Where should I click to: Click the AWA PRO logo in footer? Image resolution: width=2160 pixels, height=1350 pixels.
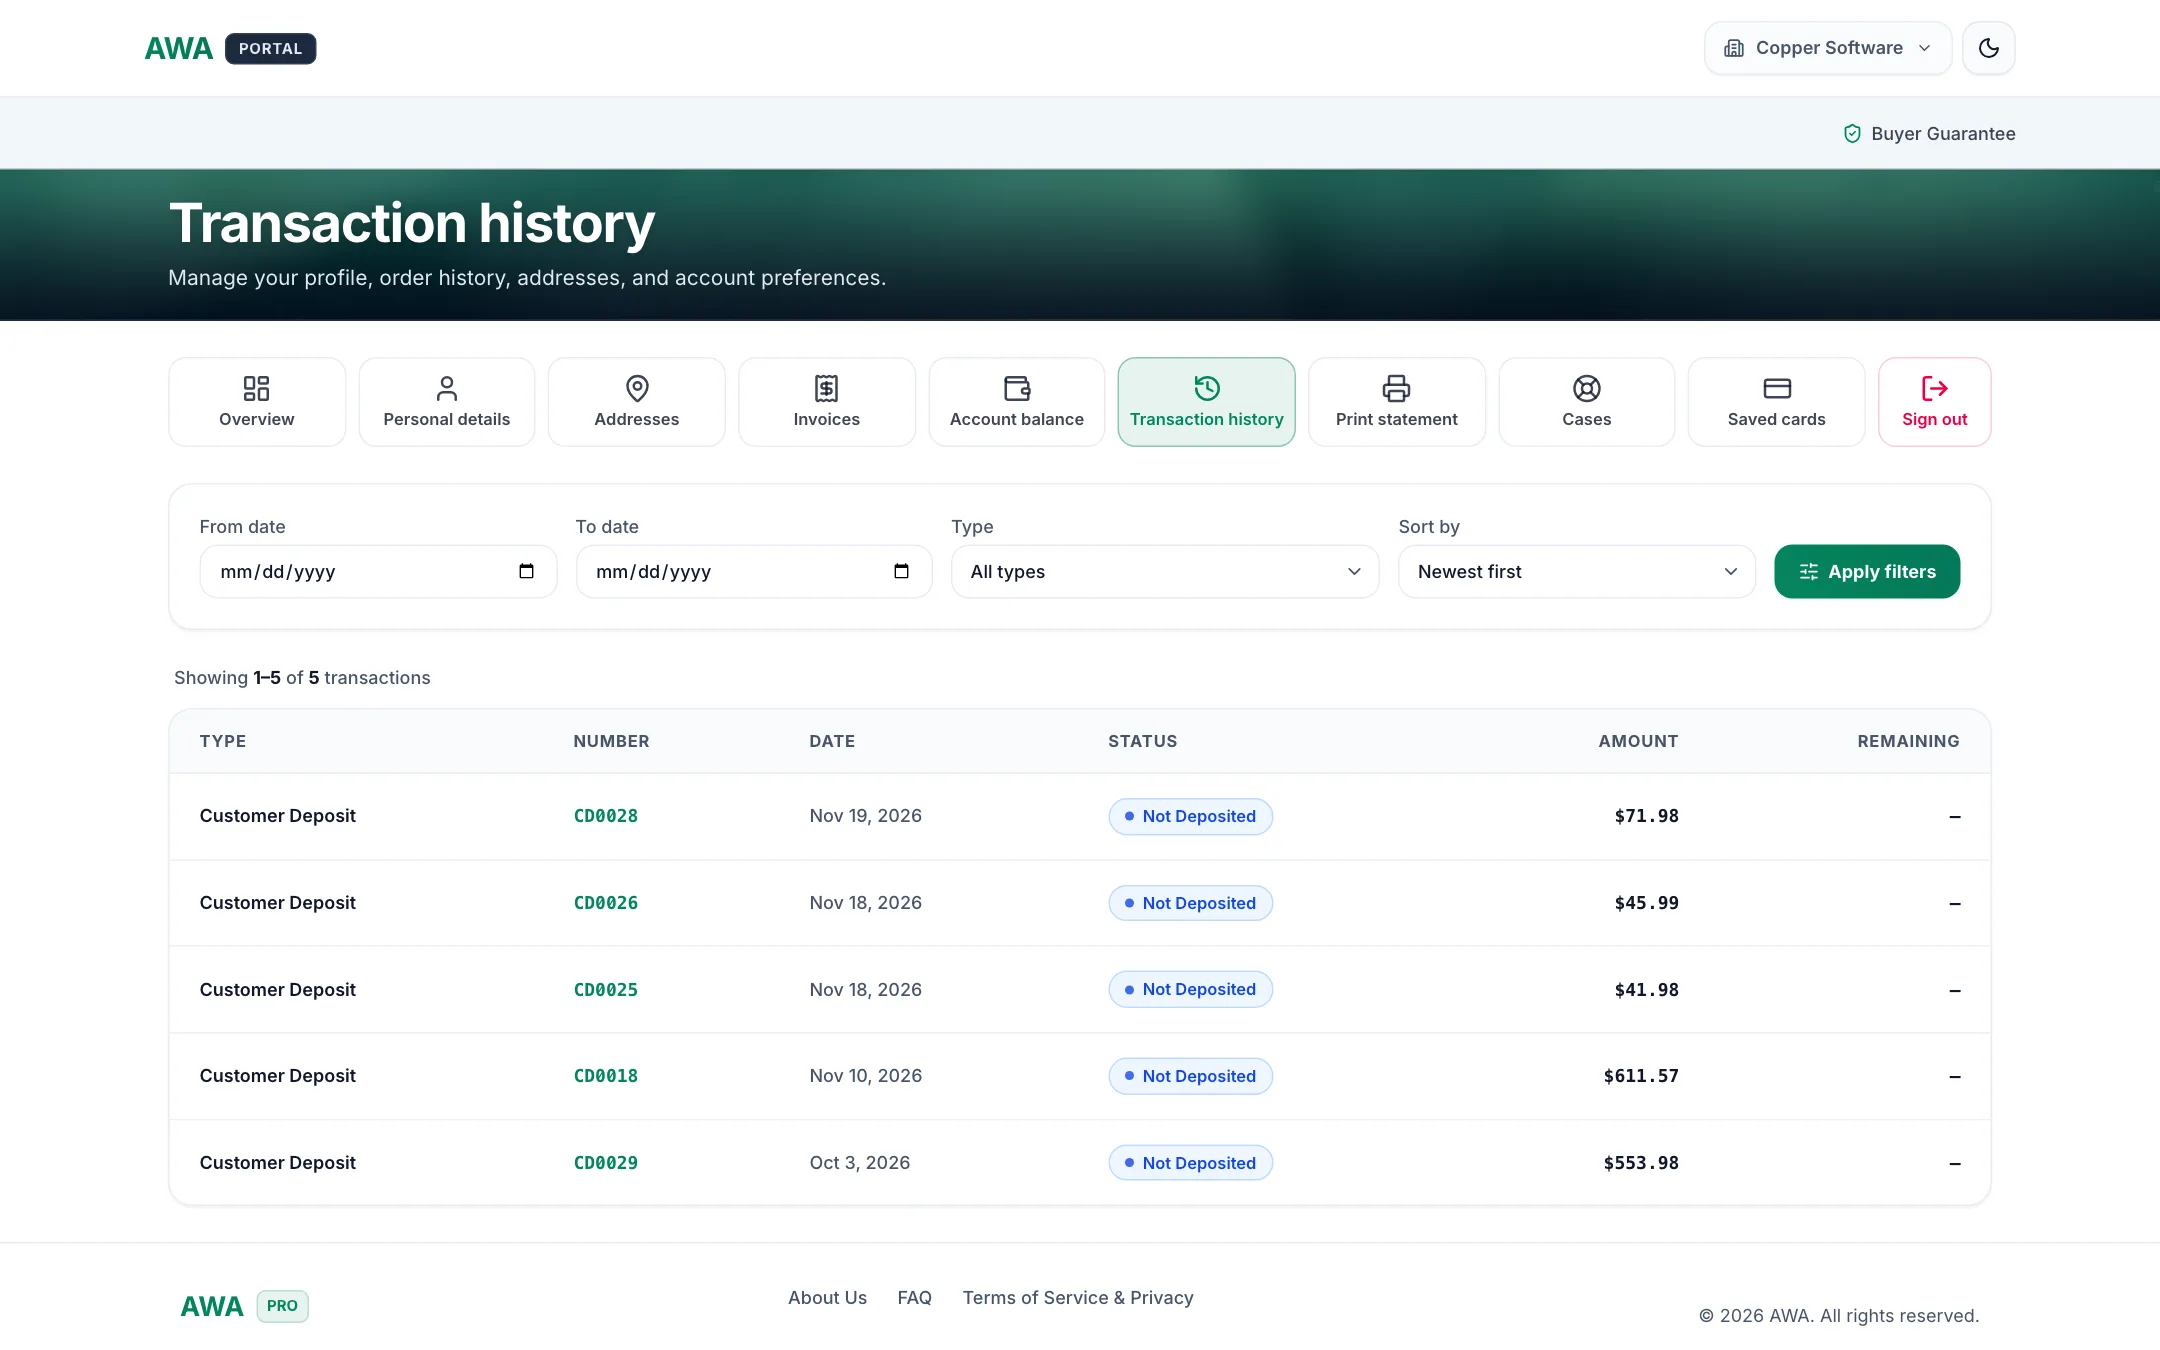click(244, 1306)
